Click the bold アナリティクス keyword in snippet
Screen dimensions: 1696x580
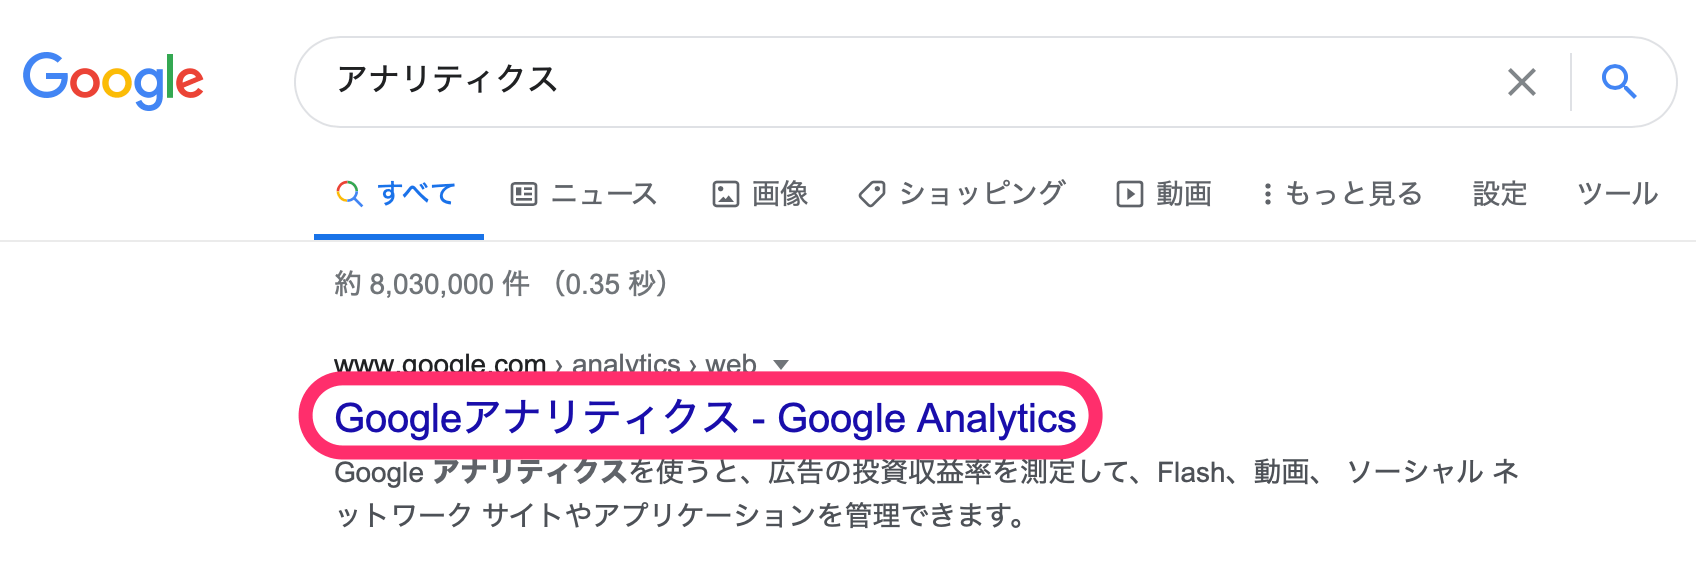(530, 471)
